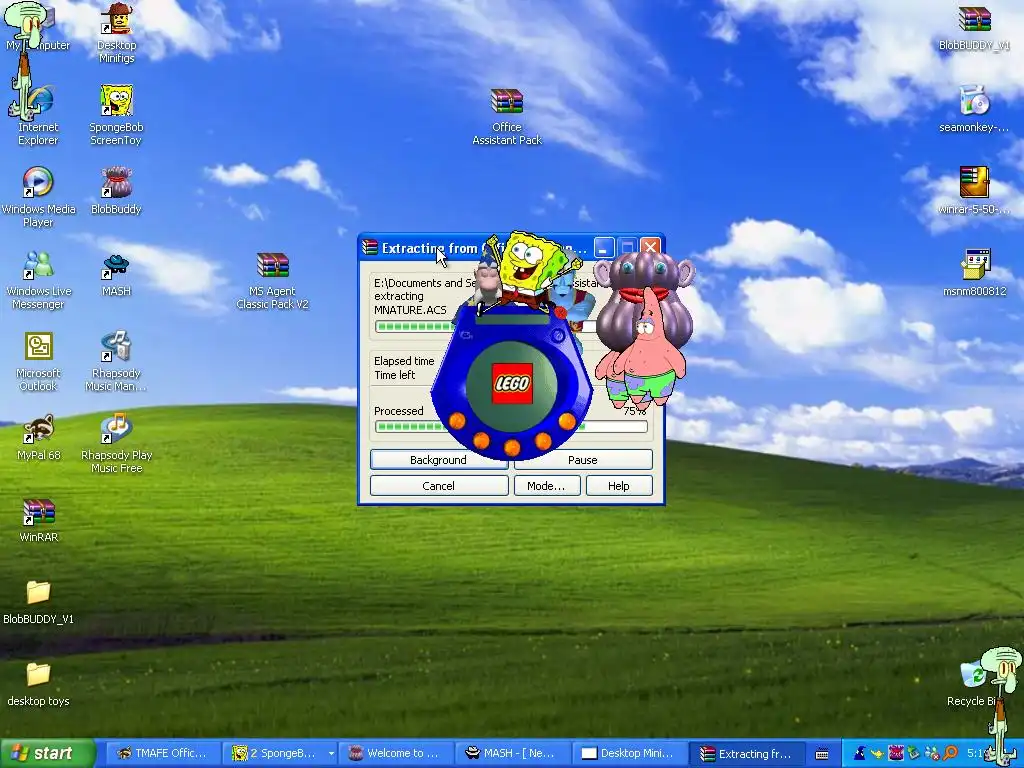
Task: Open the Desktop Minifigs shortcut icon
Action: pyautogui.click(x=116, y=33)
